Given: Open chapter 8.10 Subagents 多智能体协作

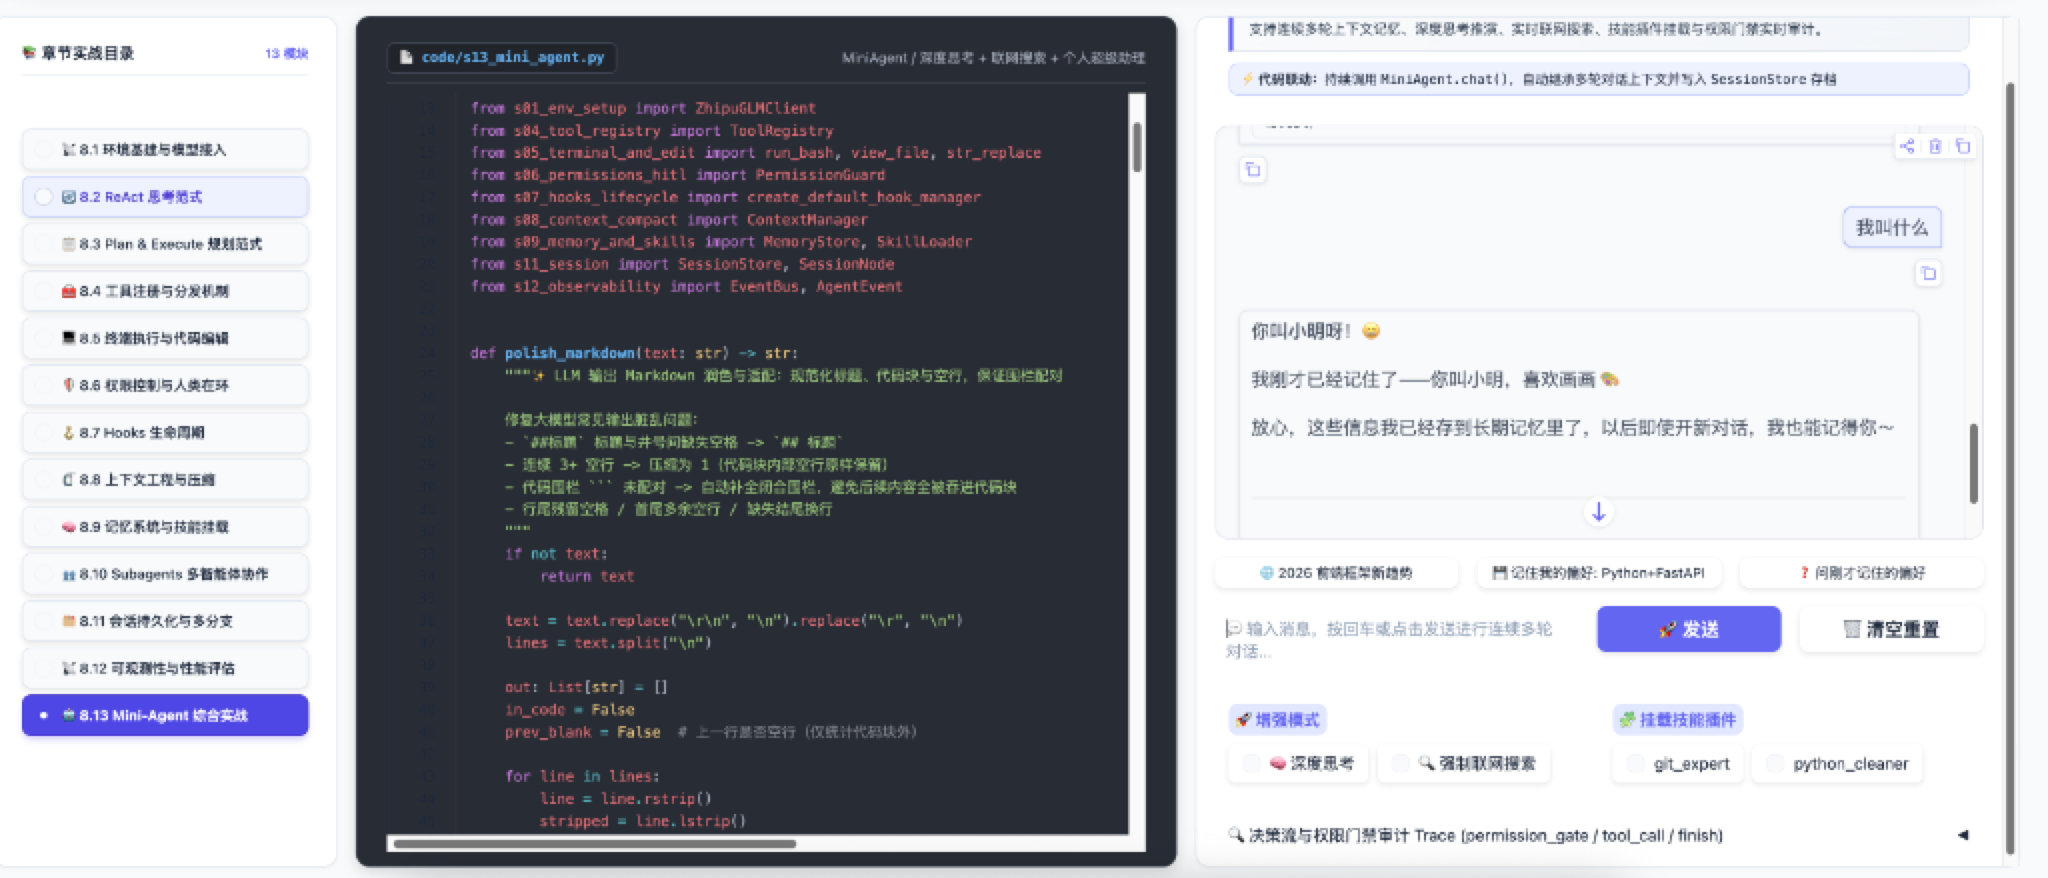Looking at the screenshot, I should click(x=165, y=574).
